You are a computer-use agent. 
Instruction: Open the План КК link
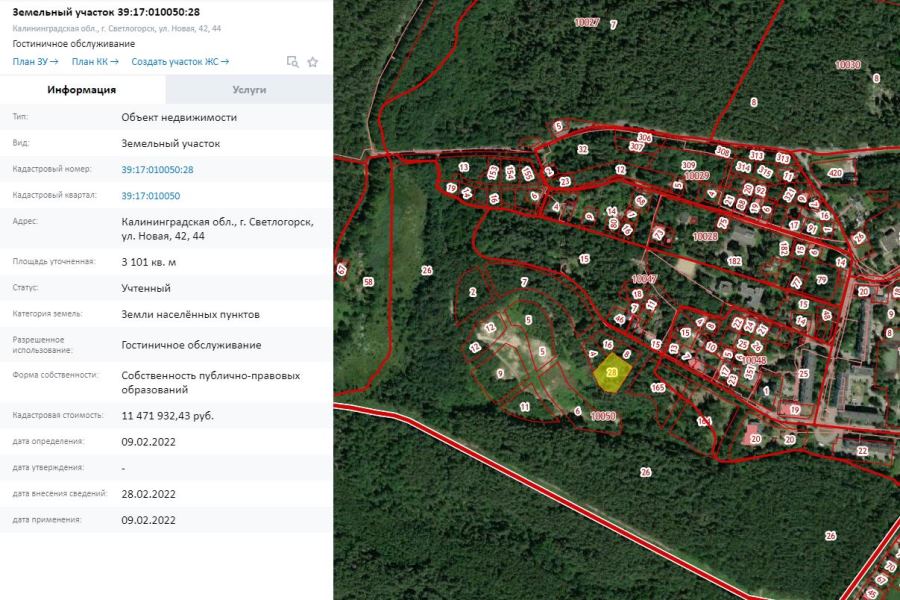(x=95, y=61)
